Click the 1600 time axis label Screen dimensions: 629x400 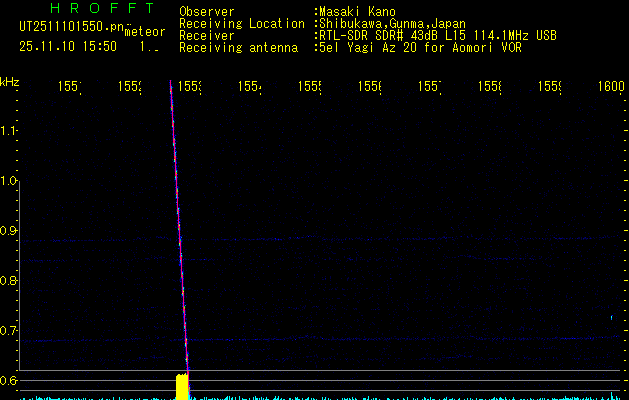tap(610, 88)
